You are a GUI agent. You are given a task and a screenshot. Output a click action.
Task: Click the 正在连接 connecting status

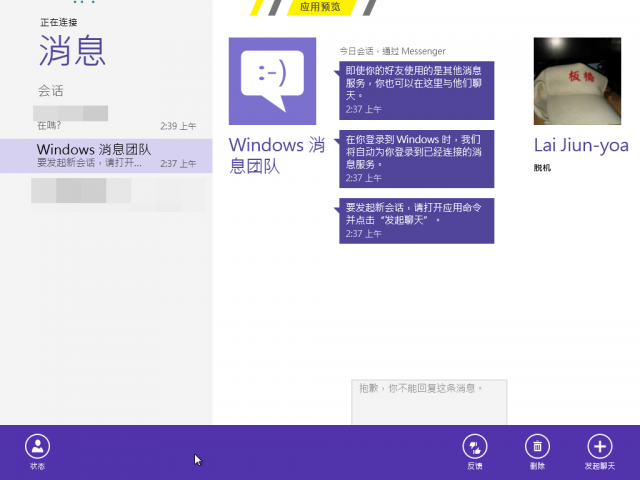pos(59,22)
